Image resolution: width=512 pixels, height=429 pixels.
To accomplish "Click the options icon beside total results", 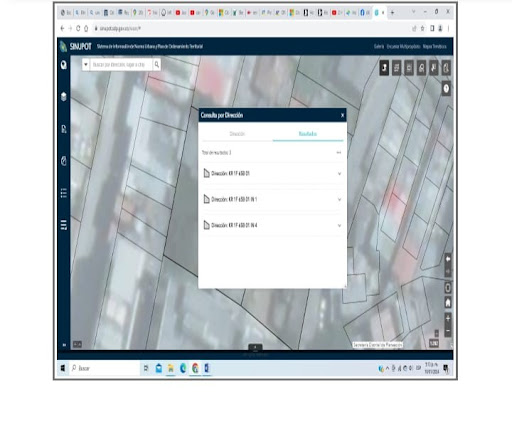I will (x=339, y=153).
